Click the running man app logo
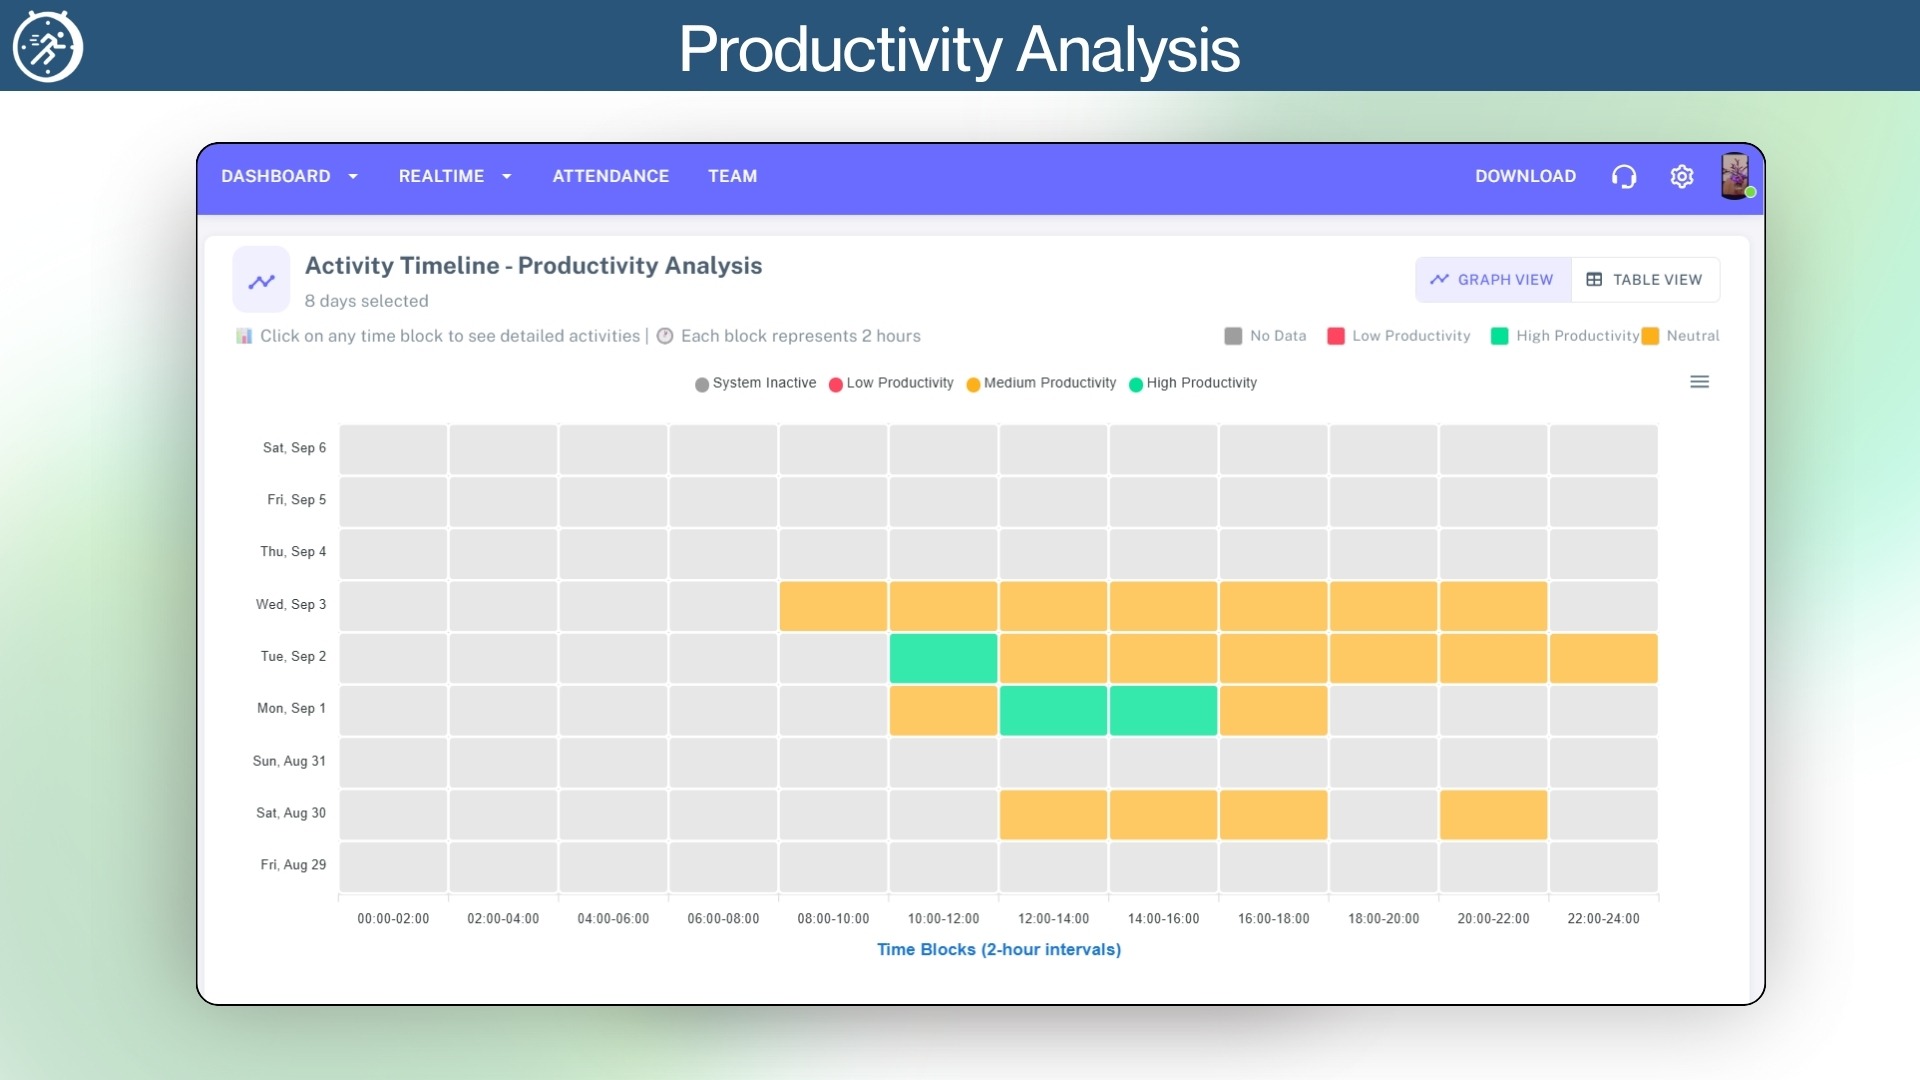 (47, 47)
